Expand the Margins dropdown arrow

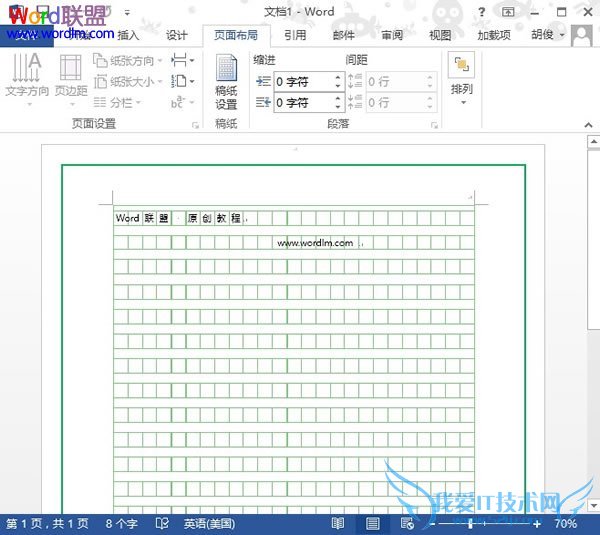click(73, 104)
